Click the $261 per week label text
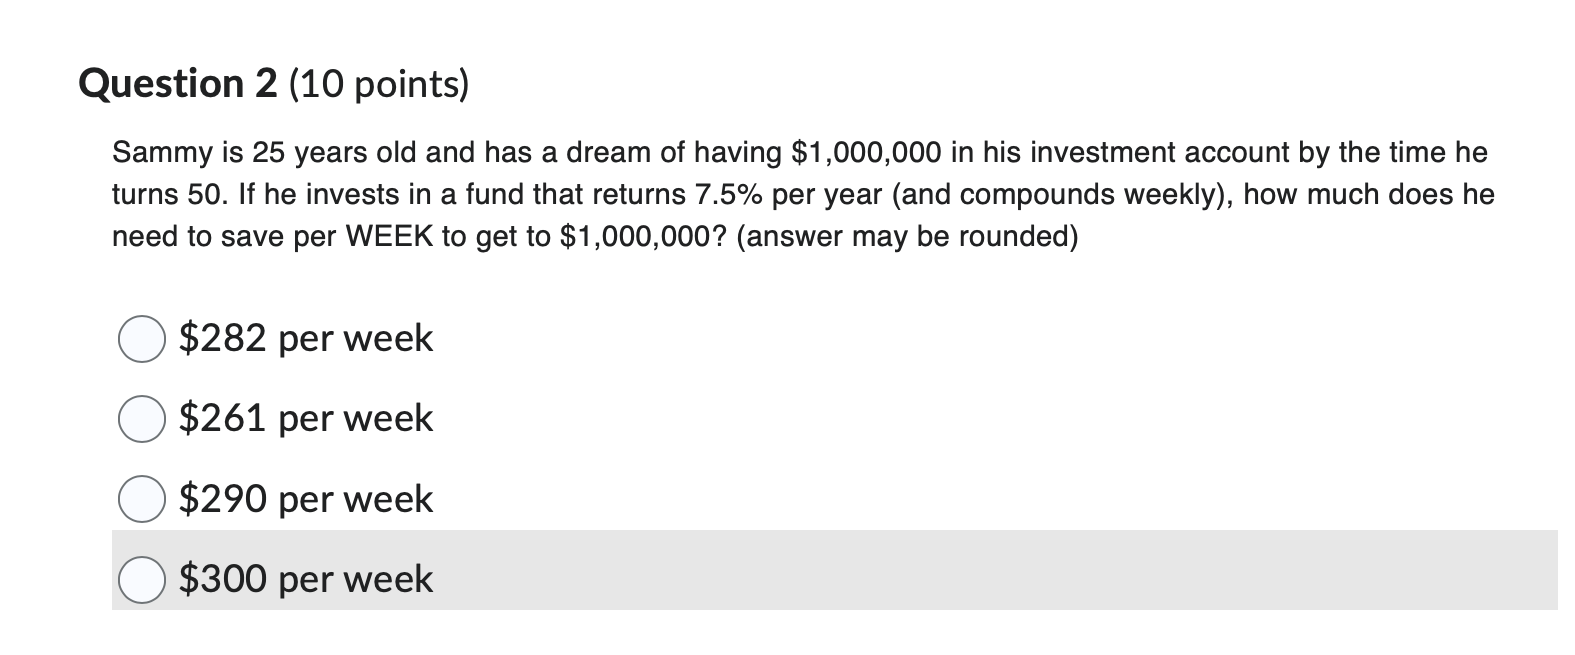The height and width of the screenshot is (655, 1575). point(305,419)
